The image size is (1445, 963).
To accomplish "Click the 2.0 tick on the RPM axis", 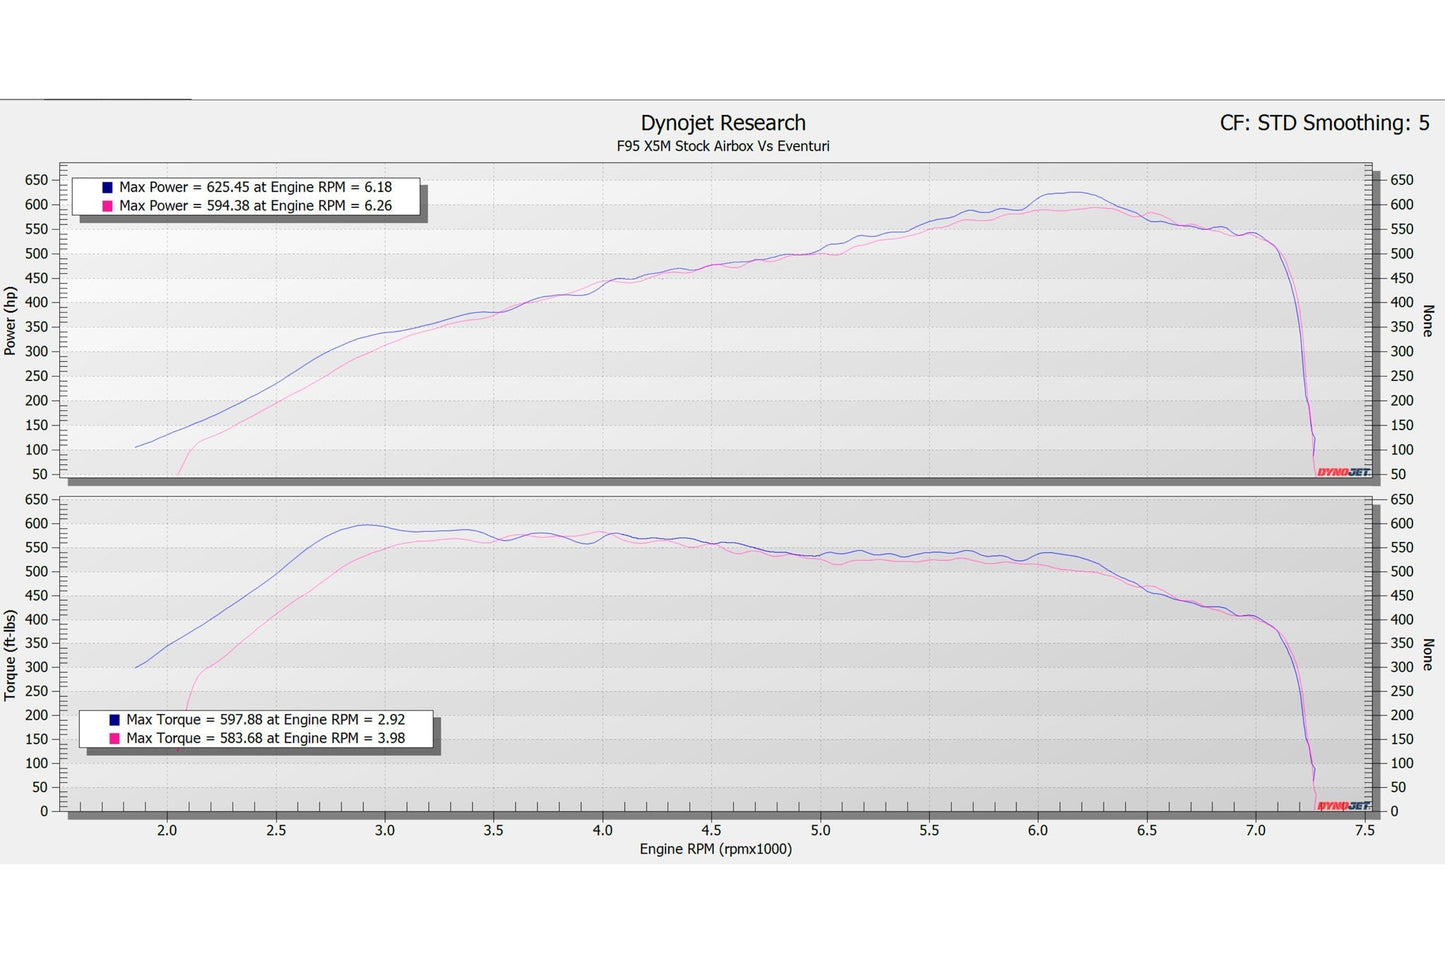I will click(167, 830).
